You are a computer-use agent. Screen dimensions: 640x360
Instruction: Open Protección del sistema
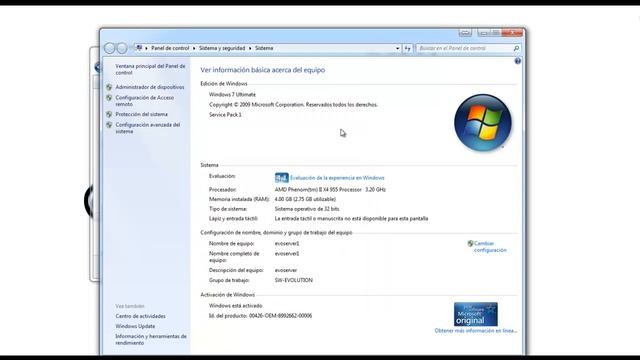coord(142,114)
